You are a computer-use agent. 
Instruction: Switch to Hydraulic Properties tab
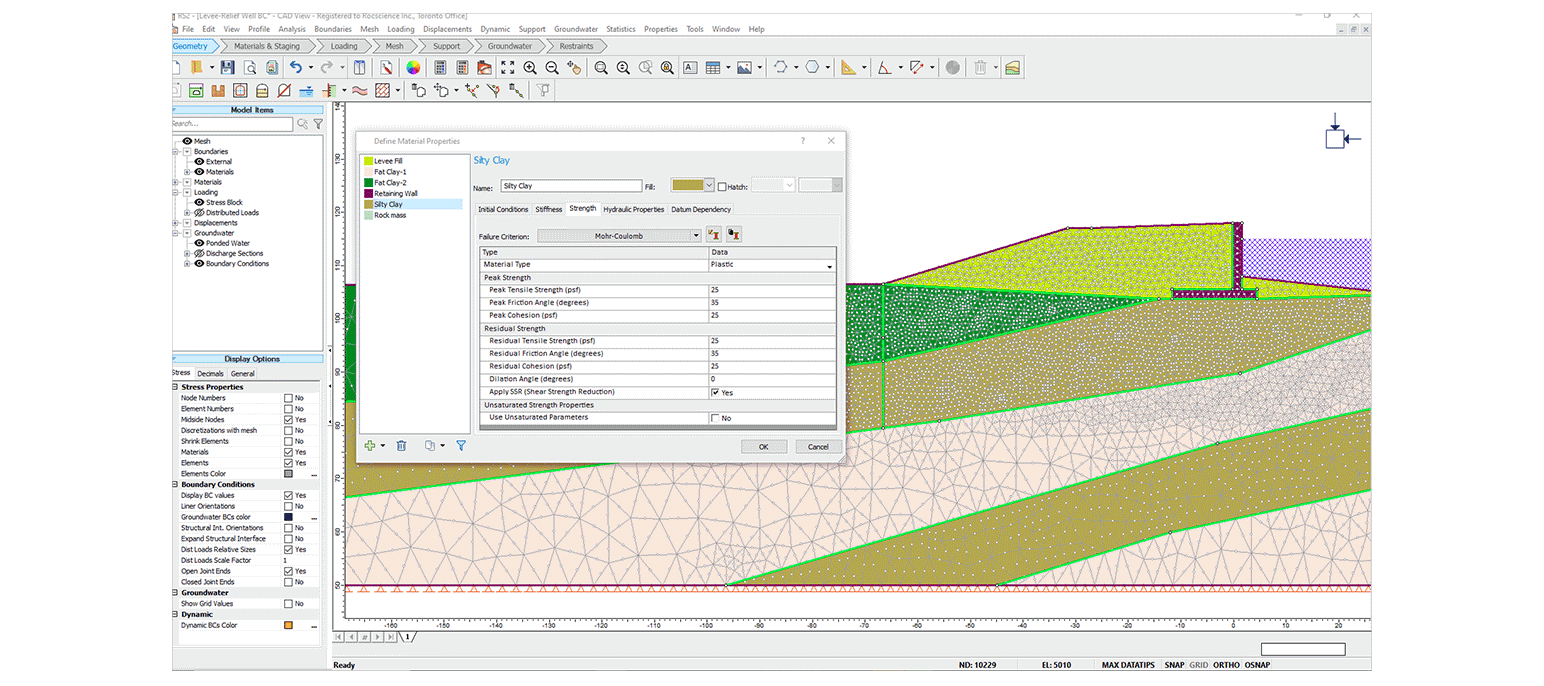pyautogui.click(x=633, y=209)
